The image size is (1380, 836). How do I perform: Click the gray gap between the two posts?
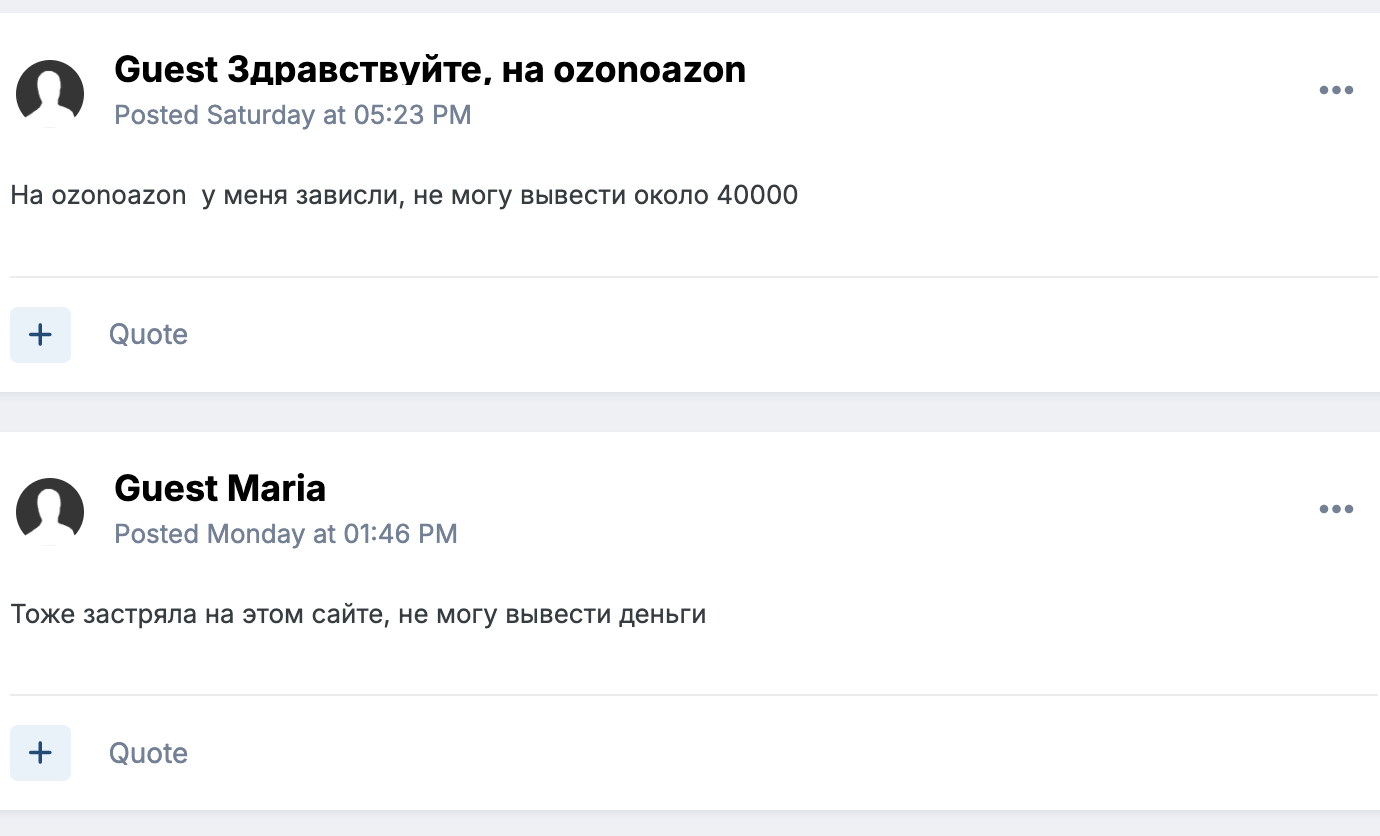tap(690, 412)
